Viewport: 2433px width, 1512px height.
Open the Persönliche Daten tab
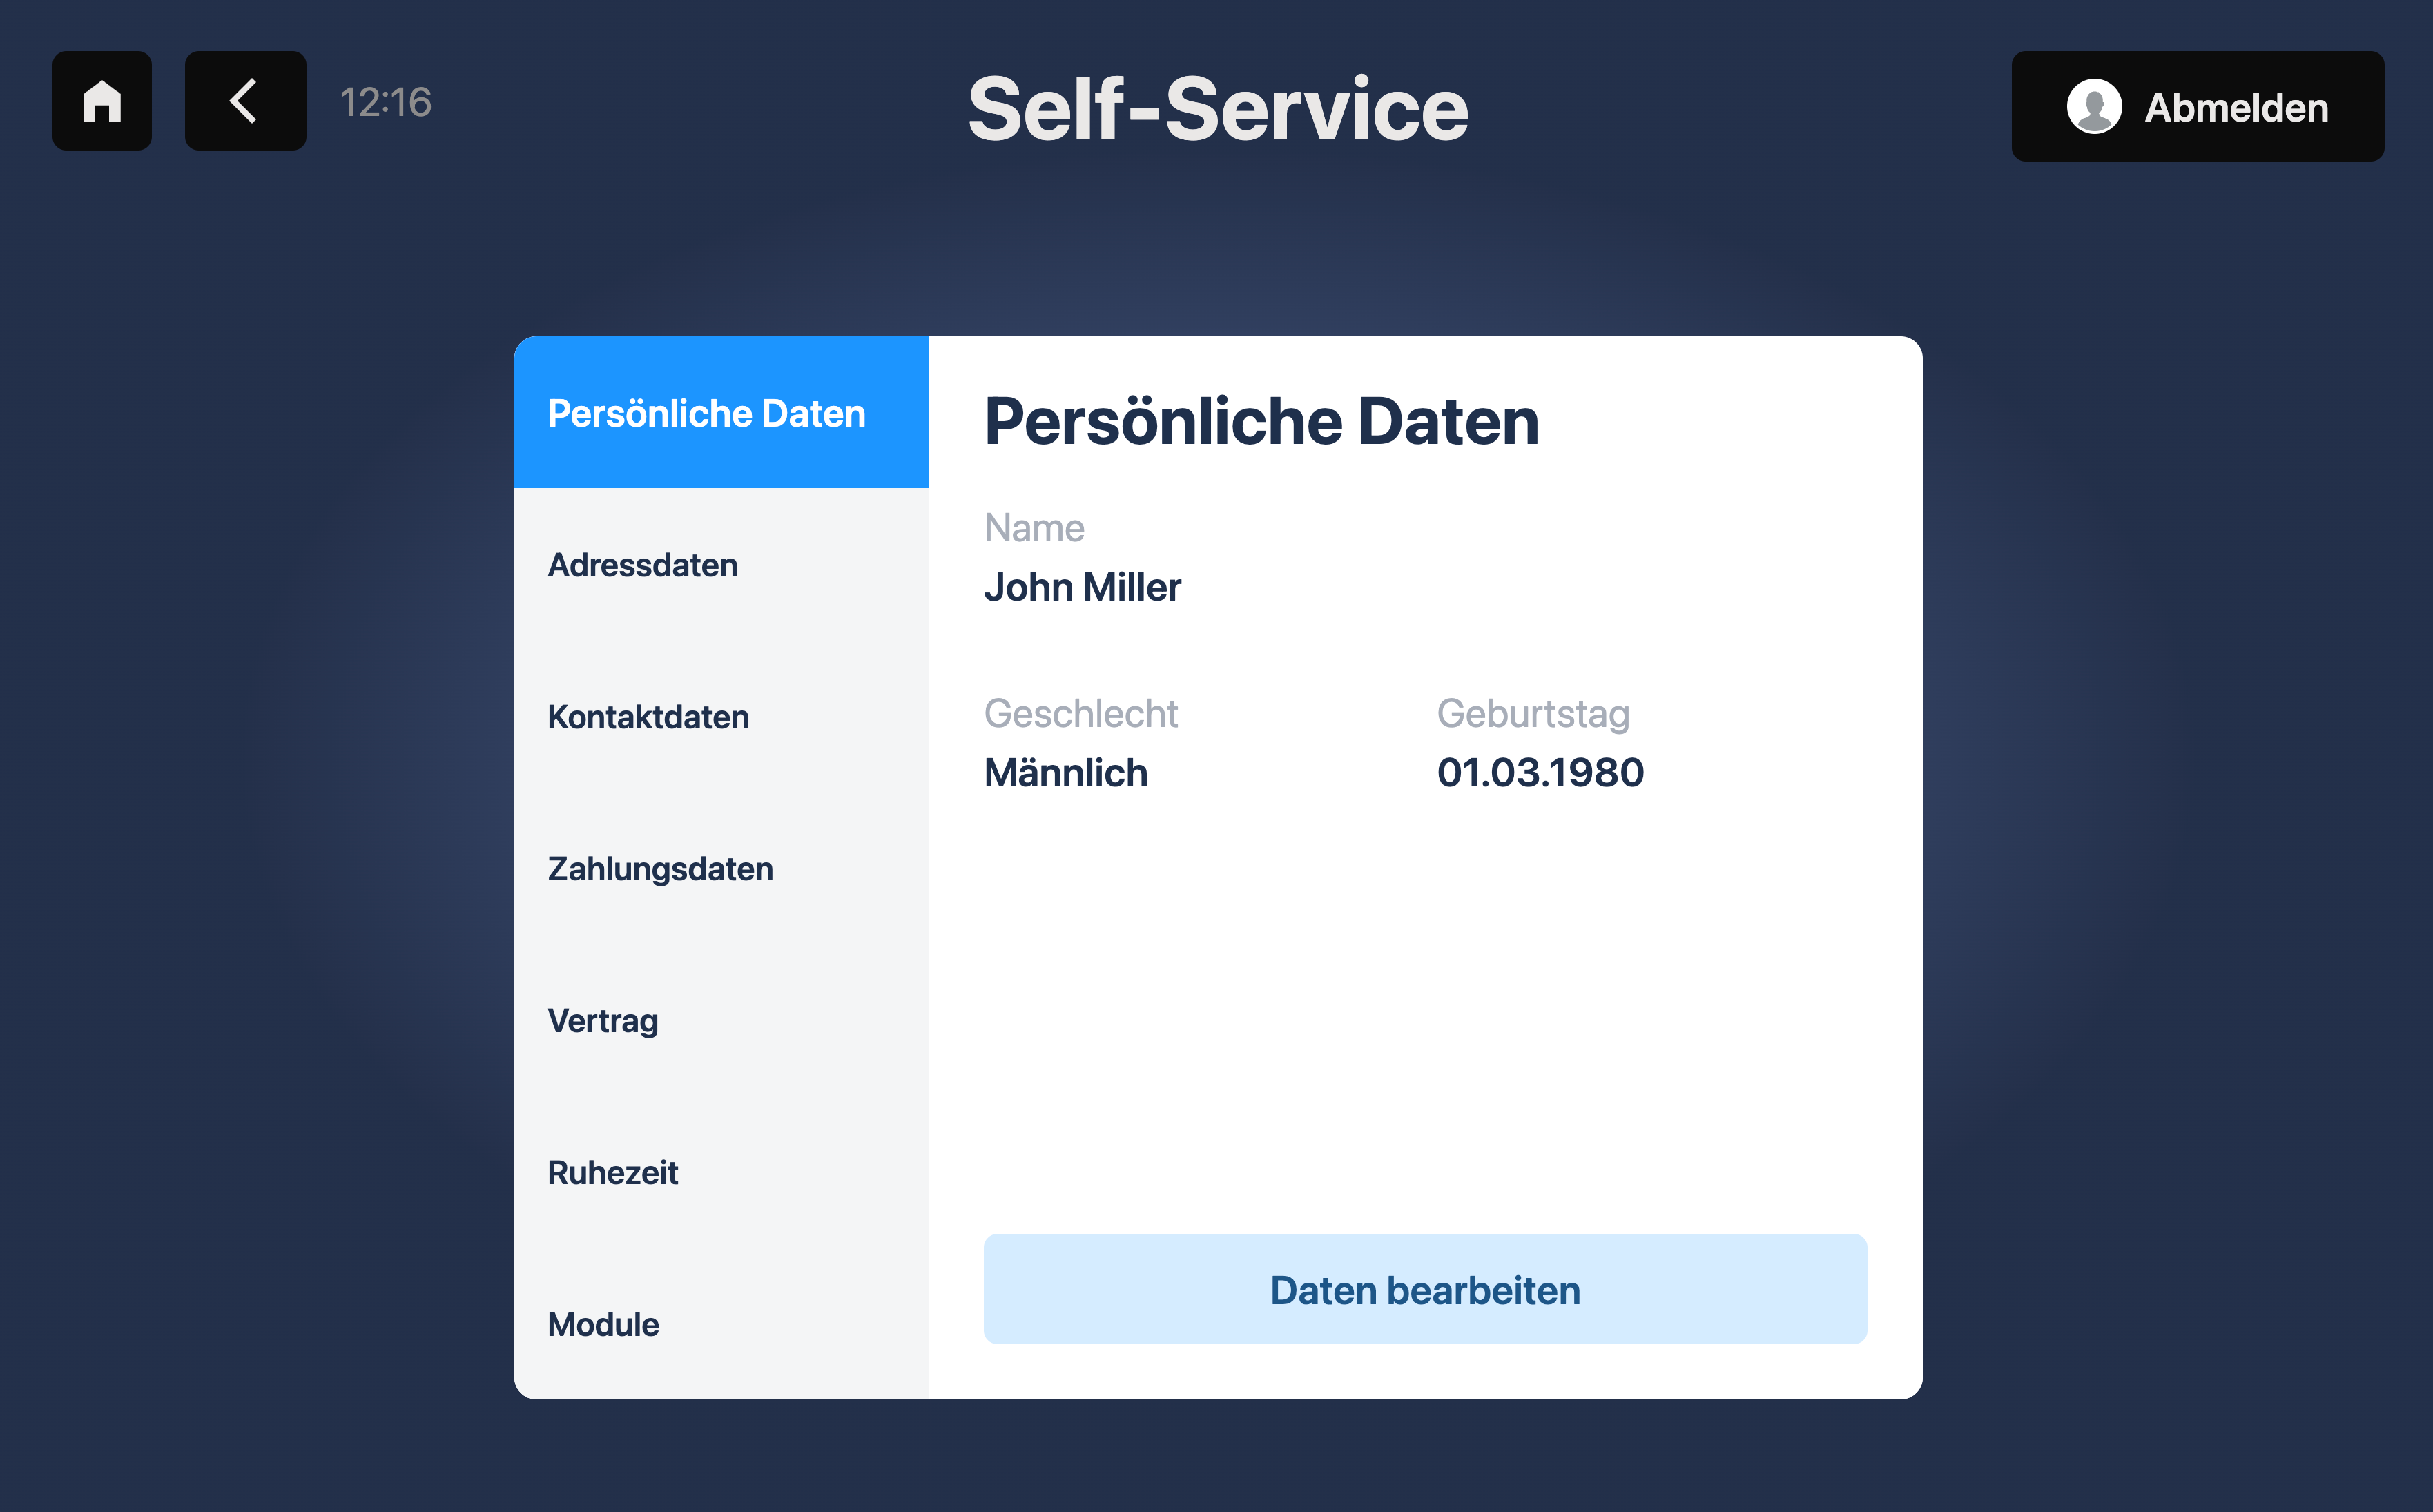pyautogui.click(x=721, y=412)
